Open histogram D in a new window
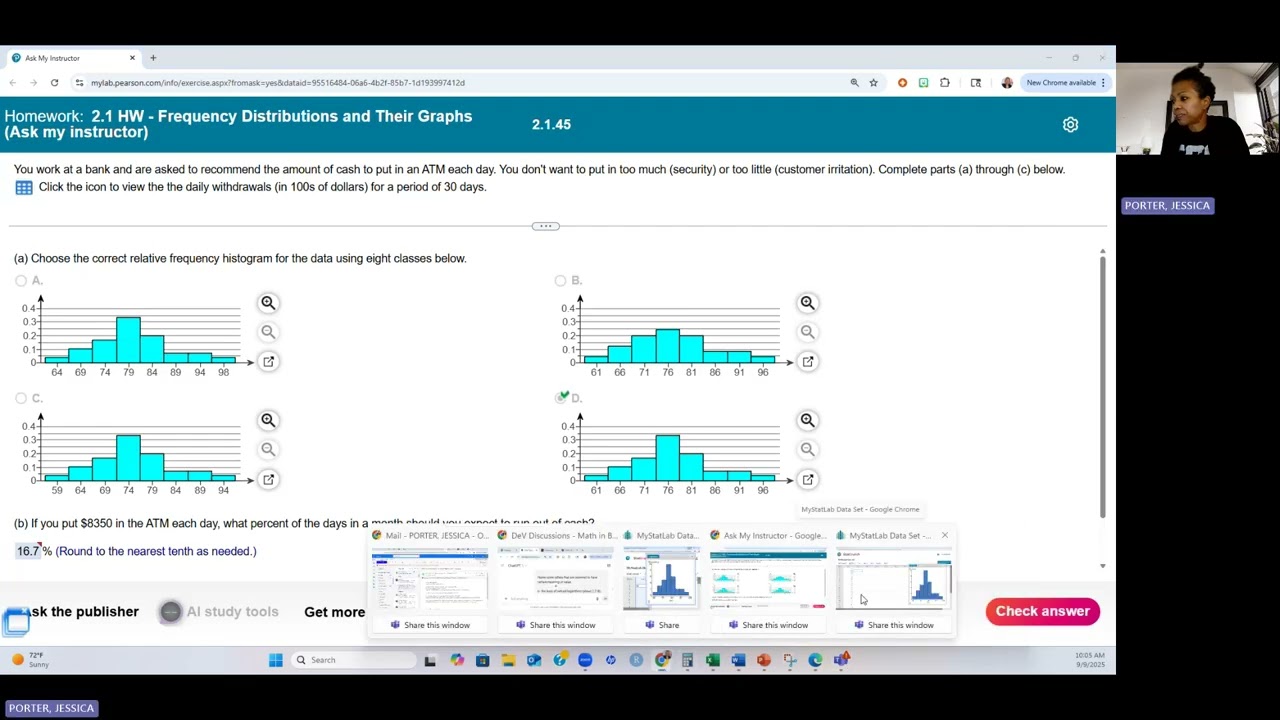Screen dimensions: 1280x720 807,479
